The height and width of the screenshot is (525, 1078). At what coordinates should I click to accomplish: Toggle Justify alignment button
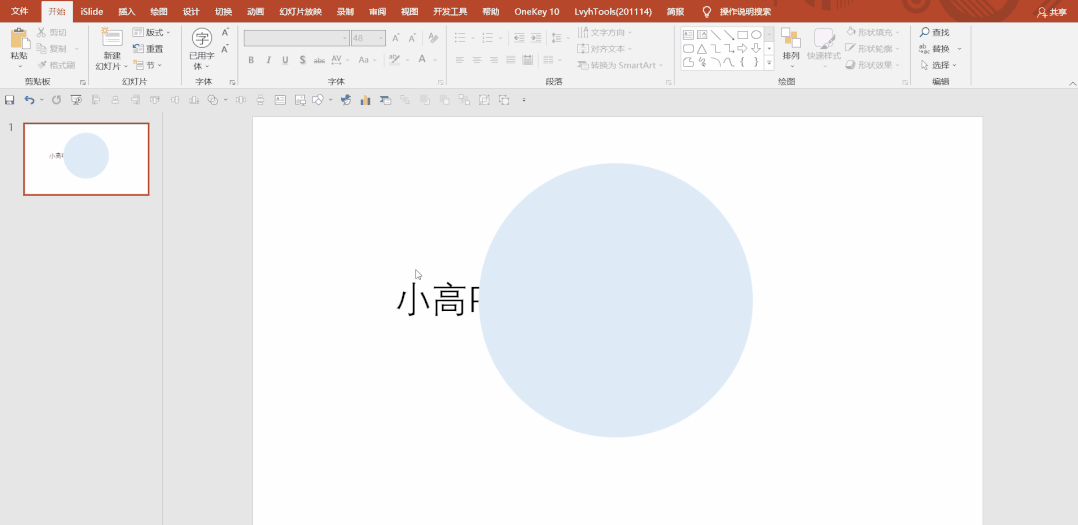point(511,60)
